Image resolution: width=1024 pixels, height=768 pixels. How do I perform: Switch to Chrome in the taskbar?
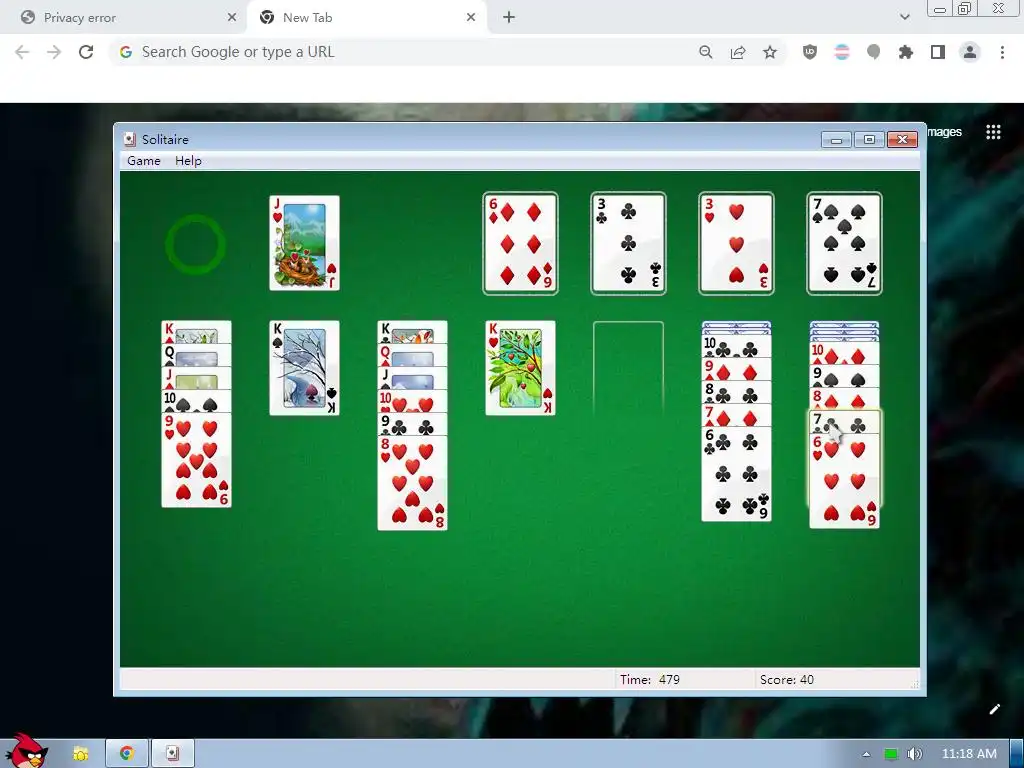127,754
